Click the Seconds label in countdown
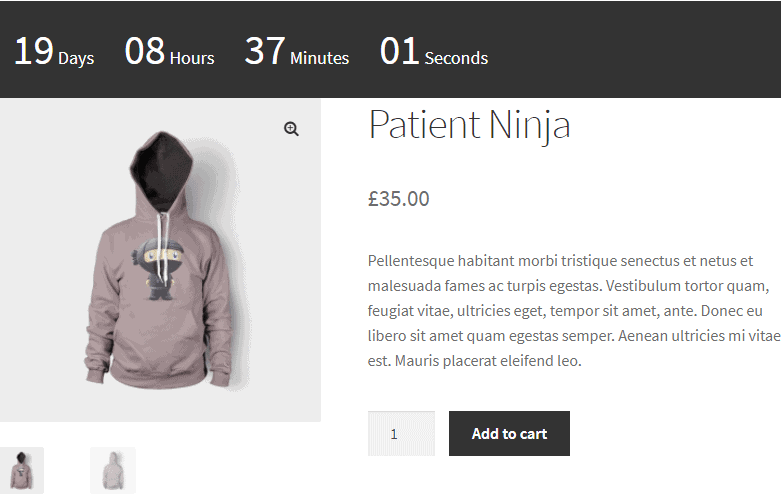Image resolution: width=781 pixels, height=496 pixels. (456, 58)
